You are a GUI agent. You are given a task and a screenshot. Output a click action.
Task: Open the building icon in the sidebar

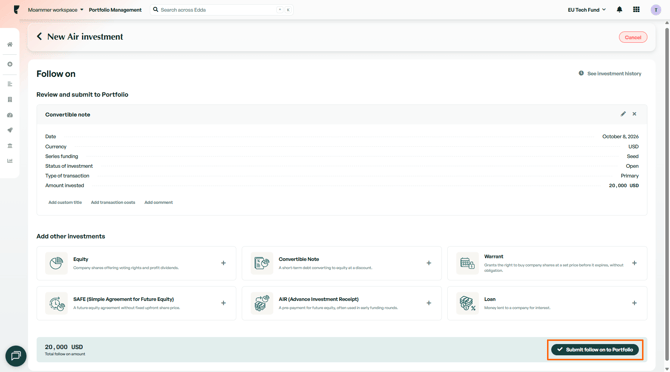10,100
